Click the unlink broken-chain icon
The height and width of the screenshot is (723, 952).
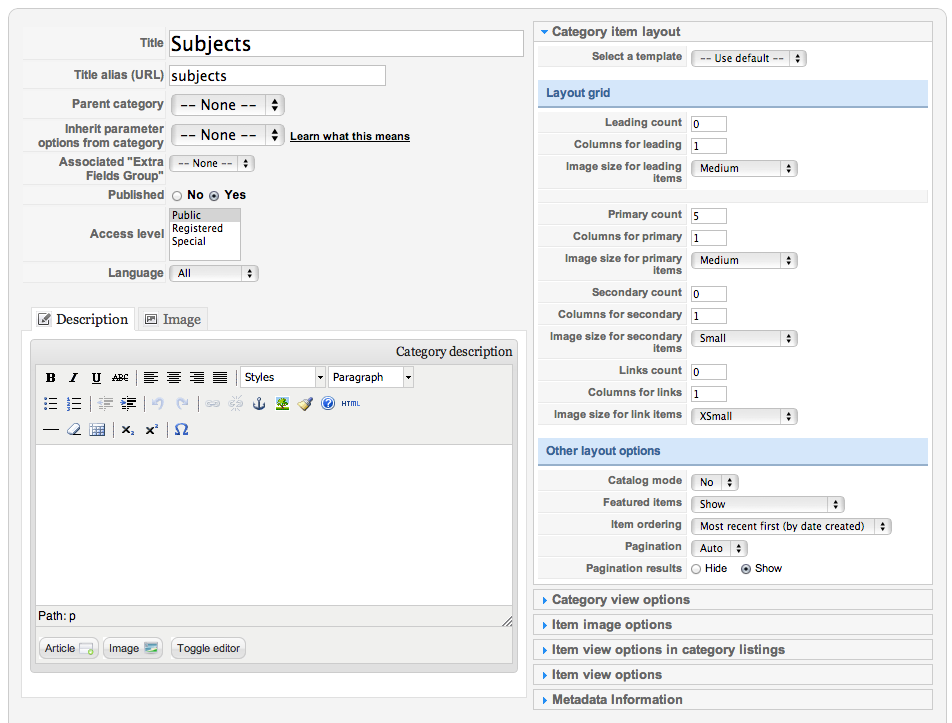pyautogui.click(x=236, y=404)
